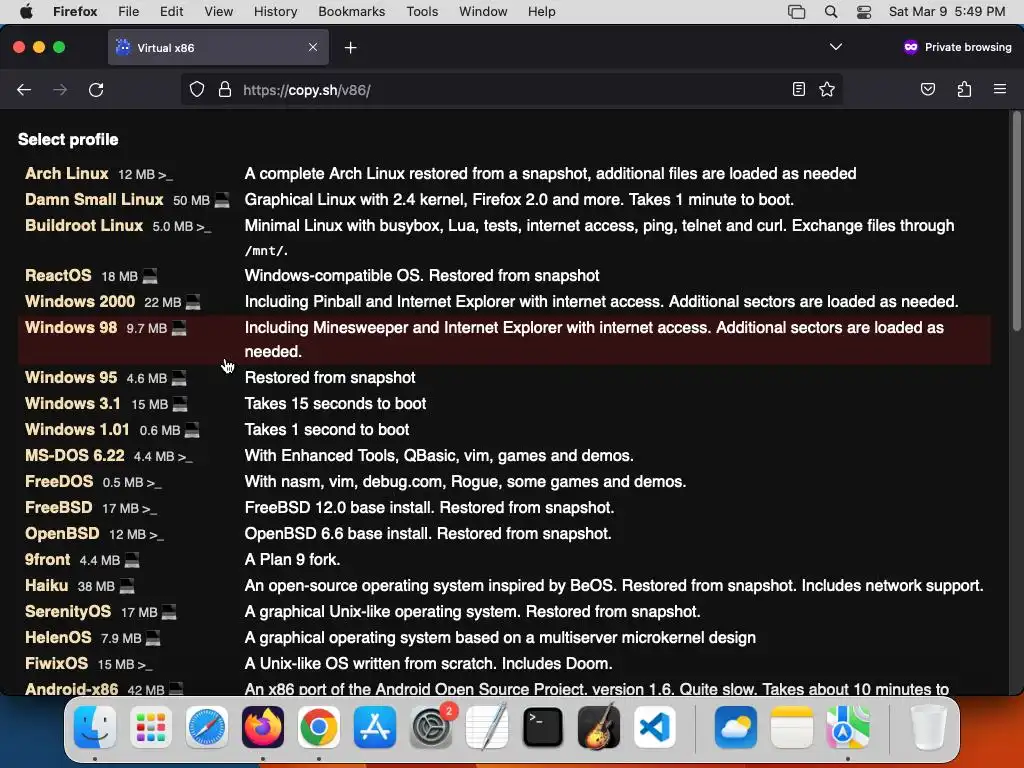Start the FreeBSD profile
This screenshot has height=768, width=1024.
point(58,507)
